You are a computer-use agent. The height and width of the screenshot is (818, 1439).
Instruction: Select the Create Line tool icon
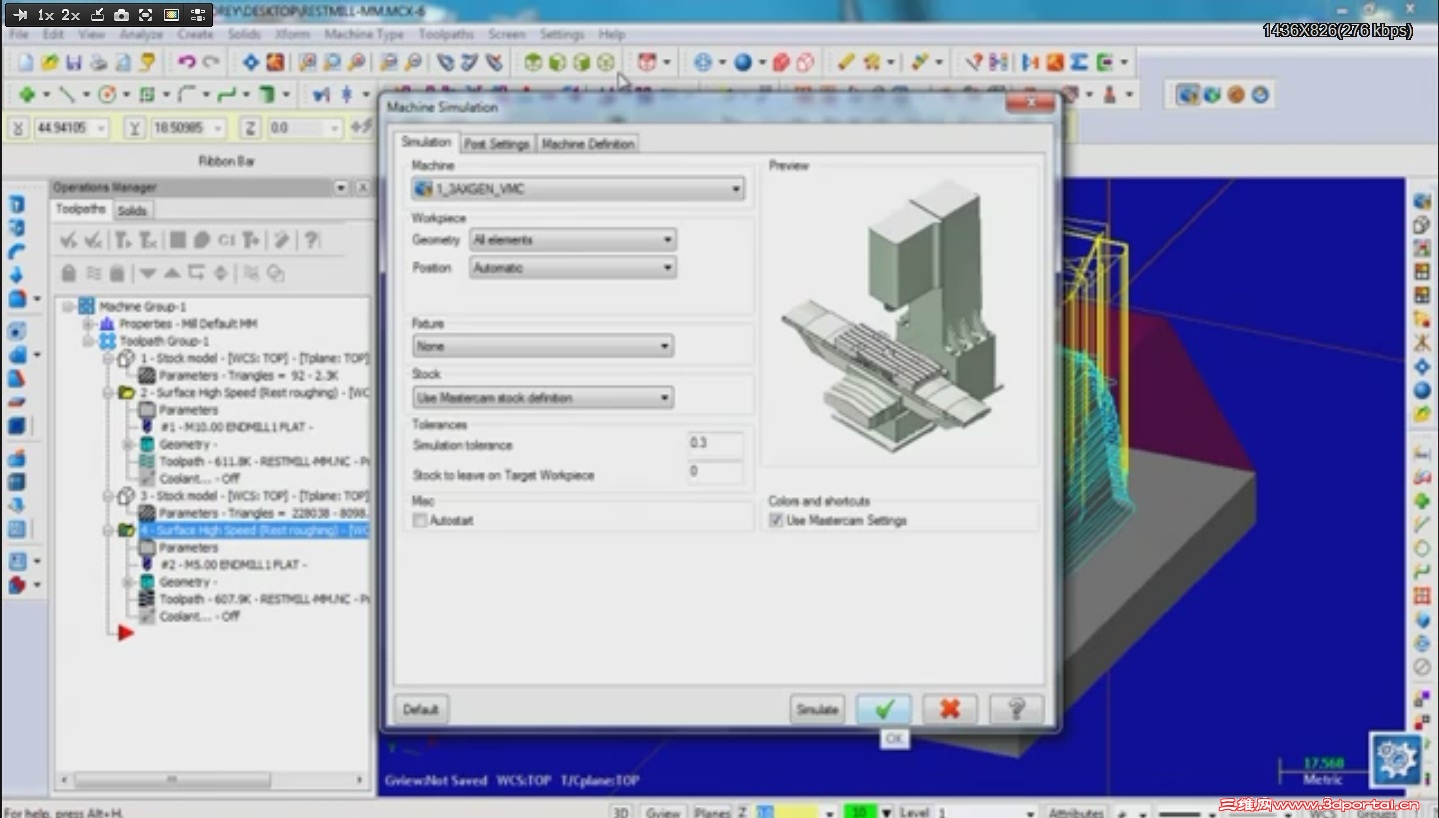tap(67, 95)
